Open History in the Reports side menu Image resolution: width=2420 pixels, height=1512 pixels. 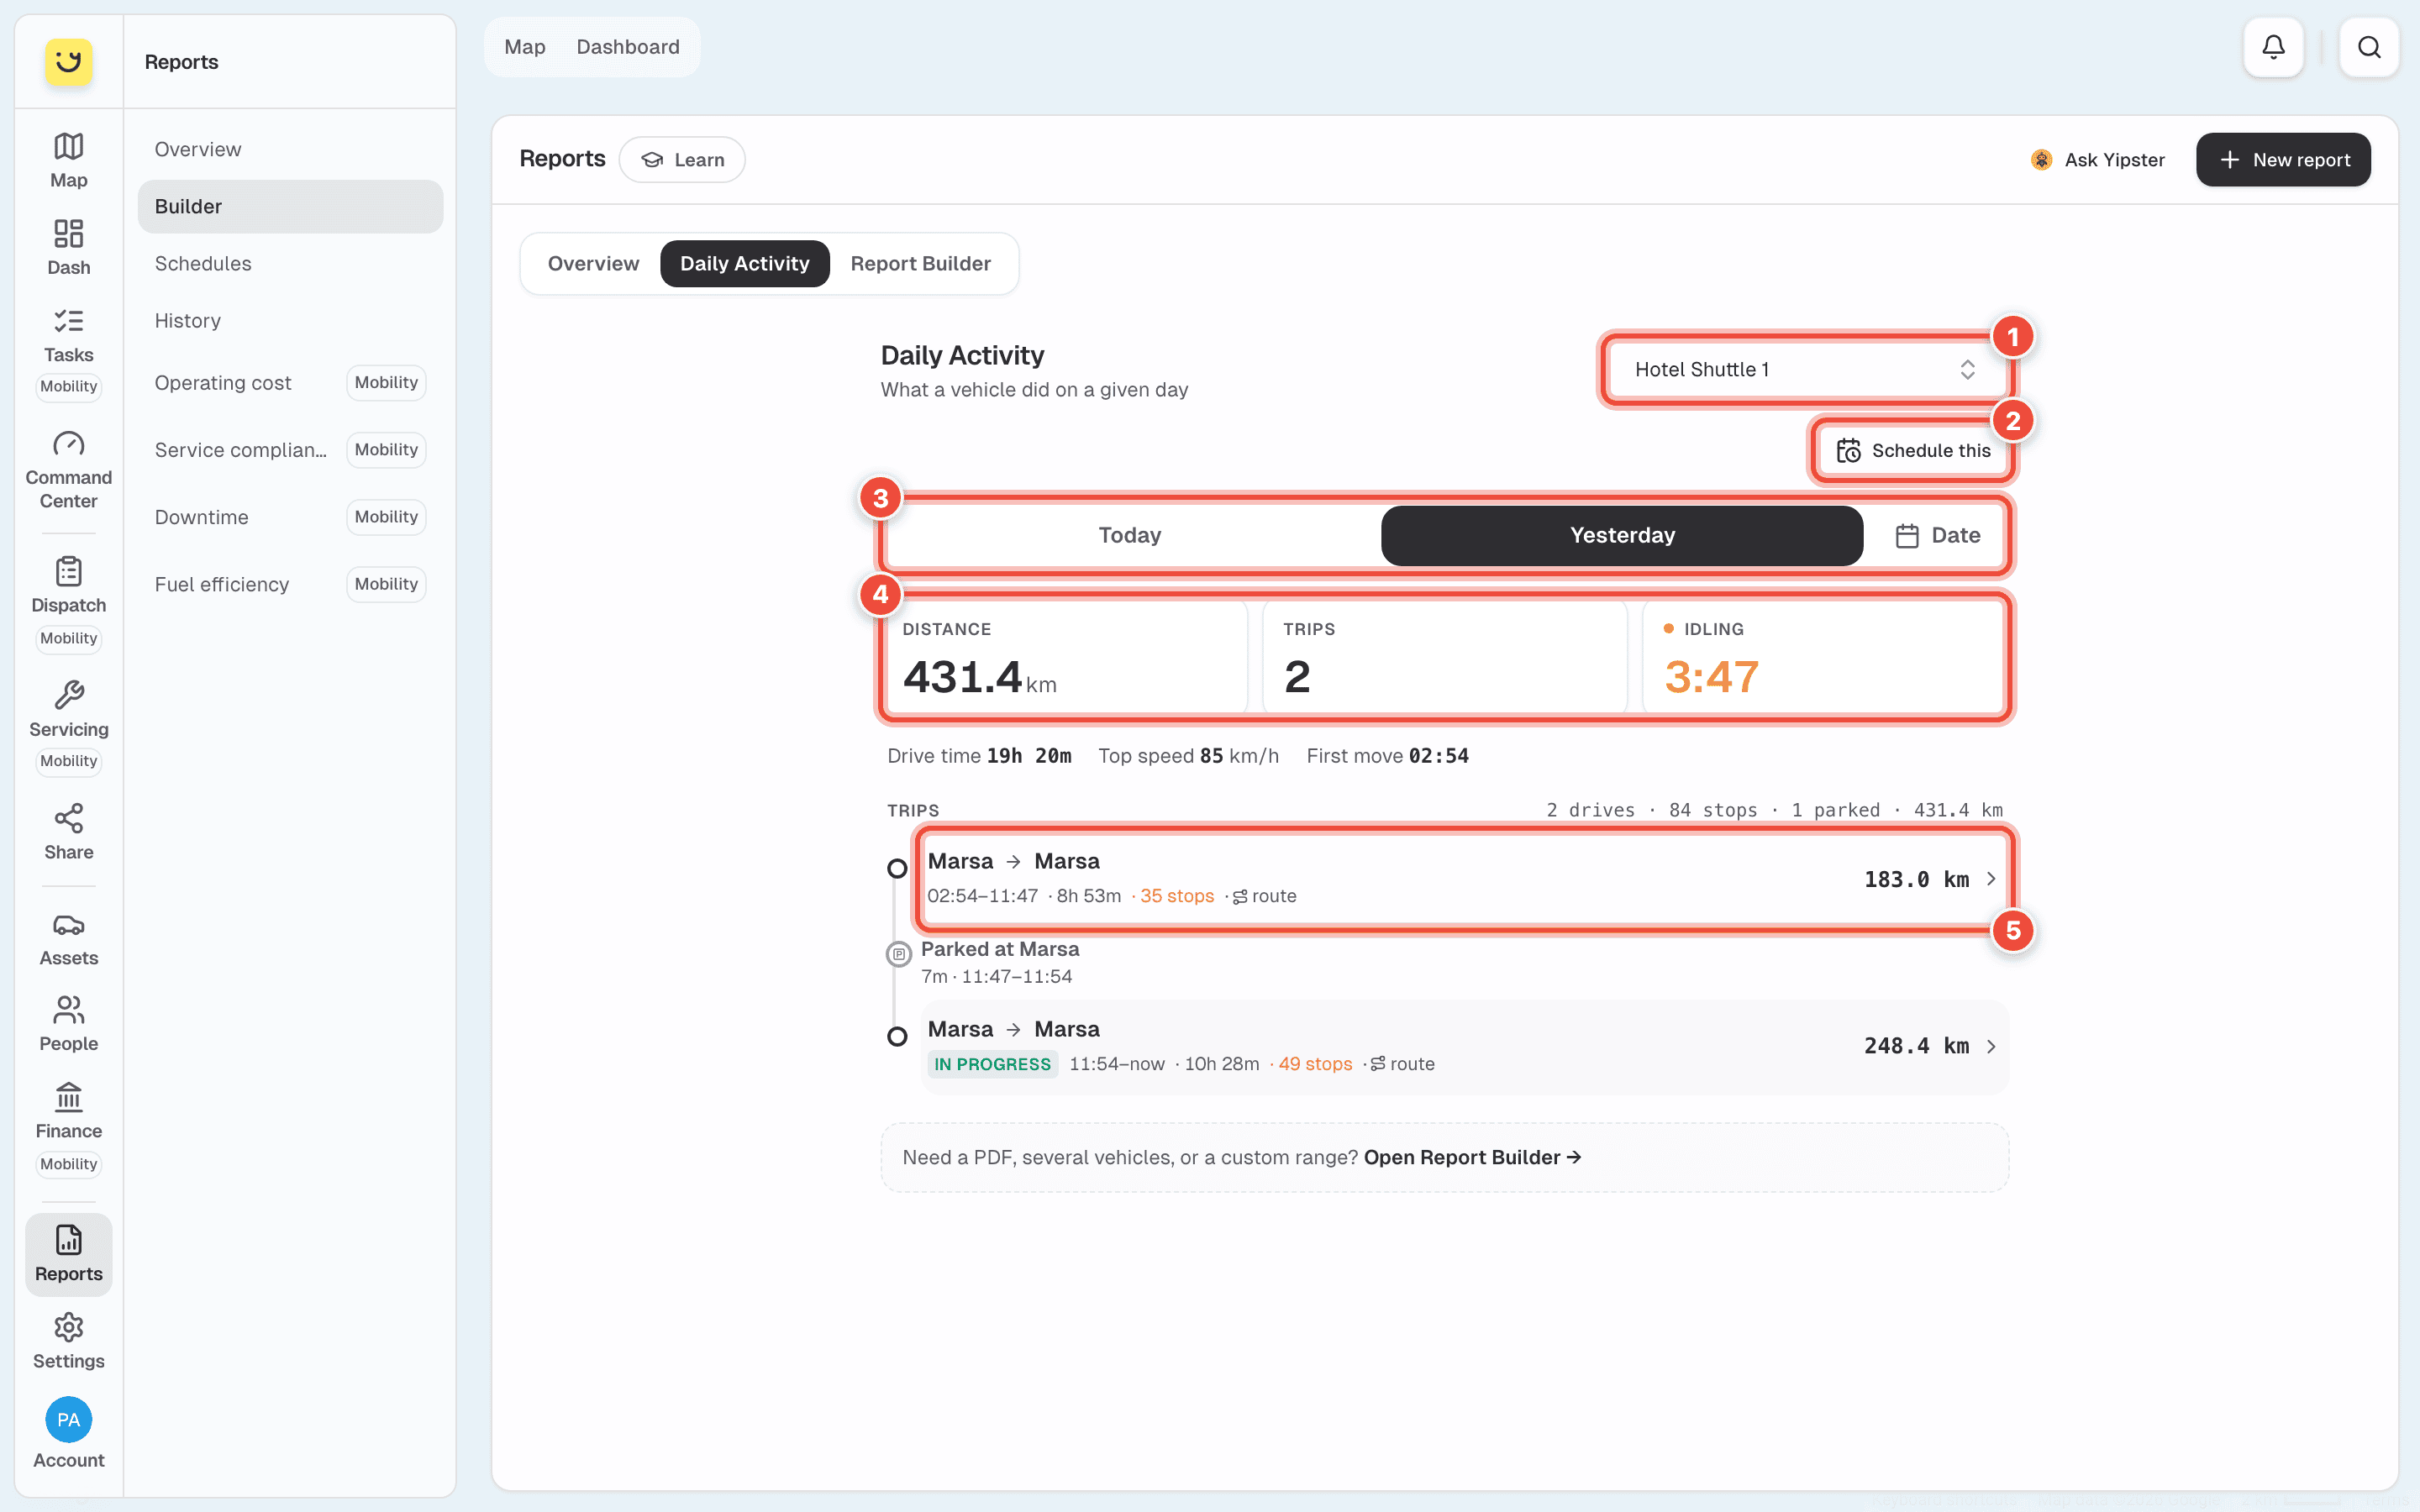coord(290,320)
